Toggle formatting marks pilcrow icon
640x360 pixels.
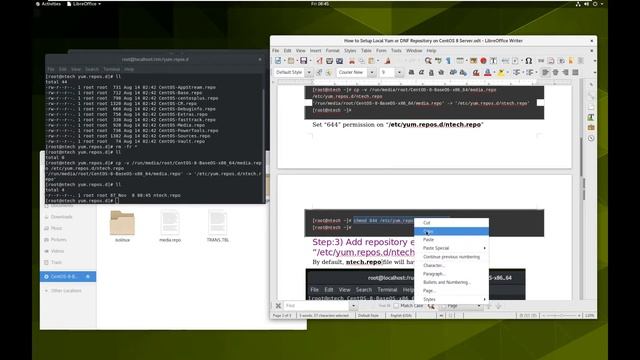point(448,61)
